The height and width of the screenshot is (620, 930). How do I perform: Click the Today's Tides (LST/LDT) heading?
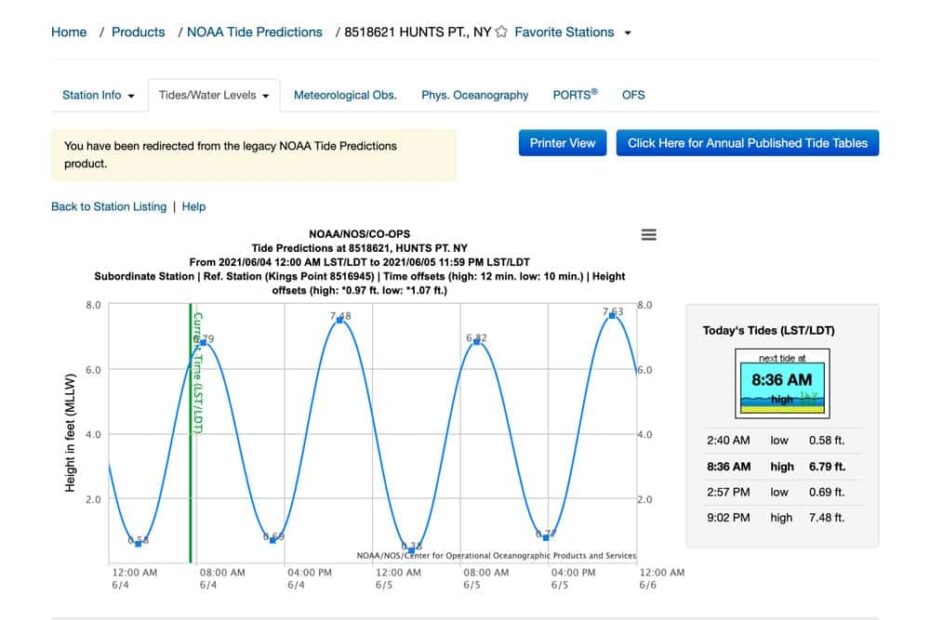tap(768, 330)
